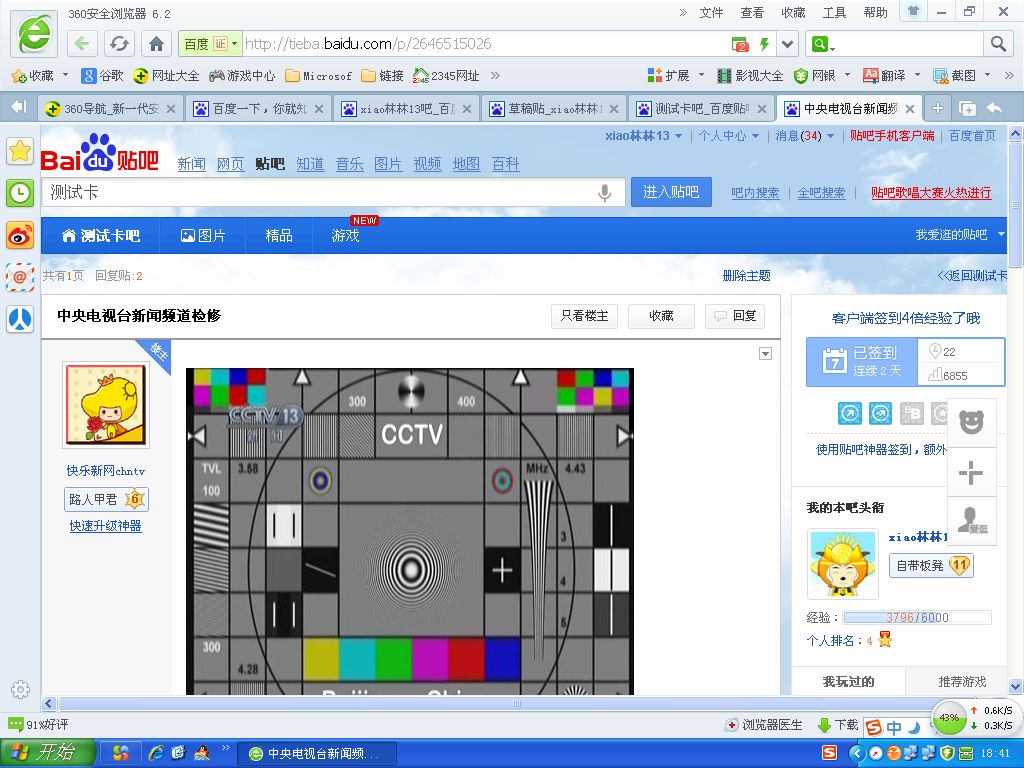This screenshot has height=768, width=1024.
Task: Expand the 消息(34) messages dropdown
Action: point(831,136)
